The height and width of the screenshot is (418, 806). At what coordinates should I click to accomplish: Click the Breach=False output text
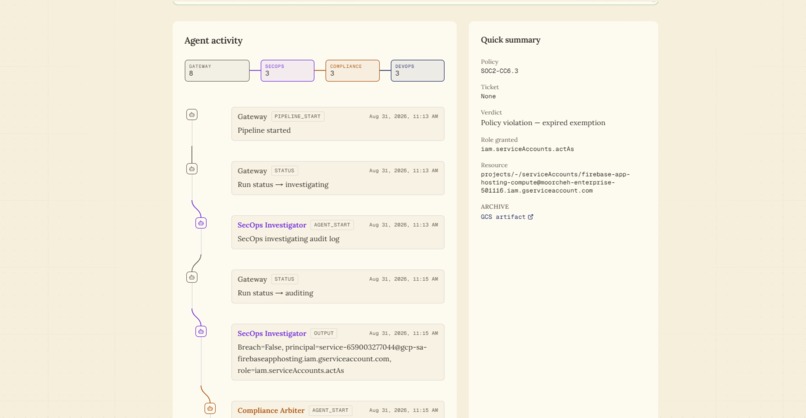[x=332, y=359]
